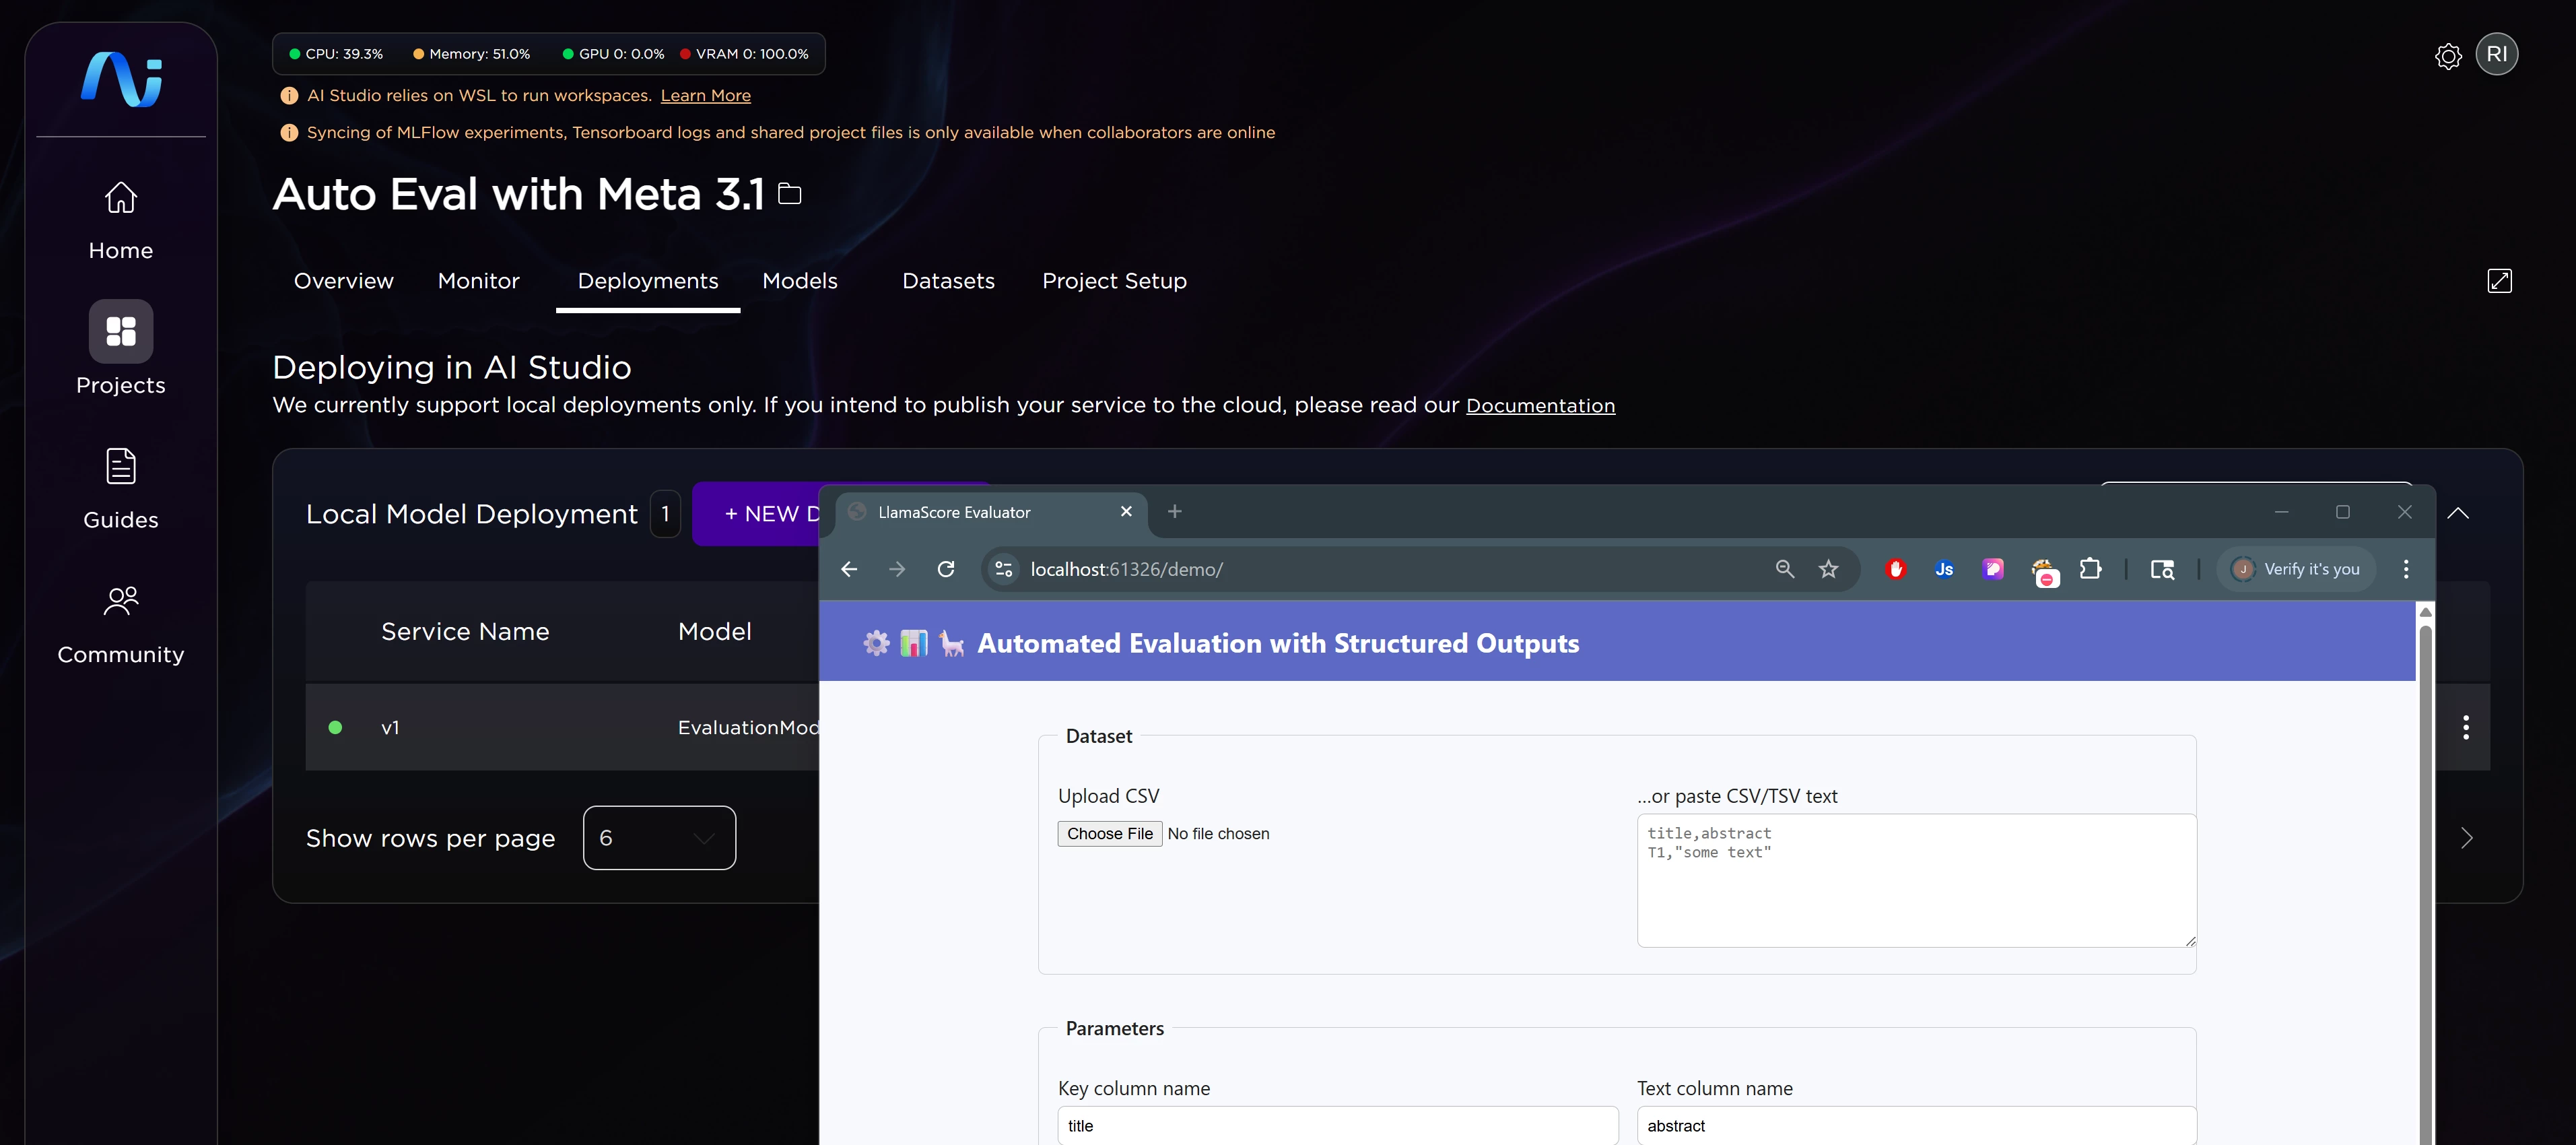Select the LlamaScore Evaluator browser tab
2576x1145 pixels.
953,512
